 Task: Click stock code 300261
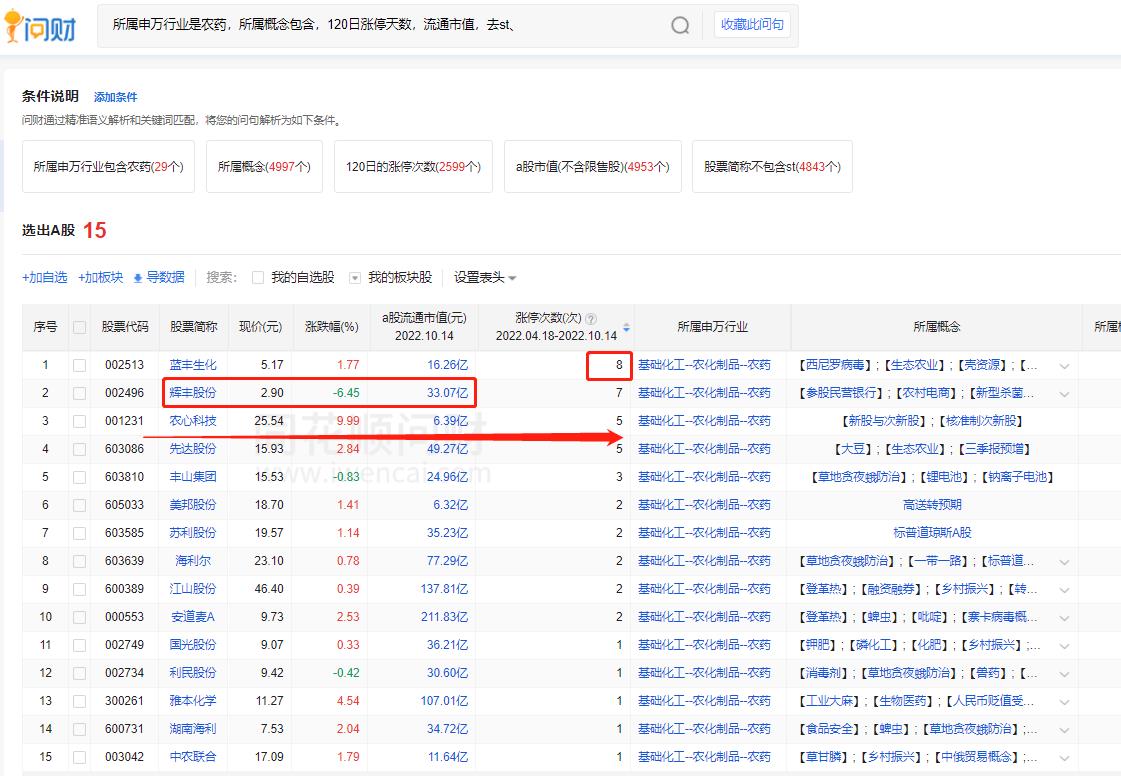(124, 701)
